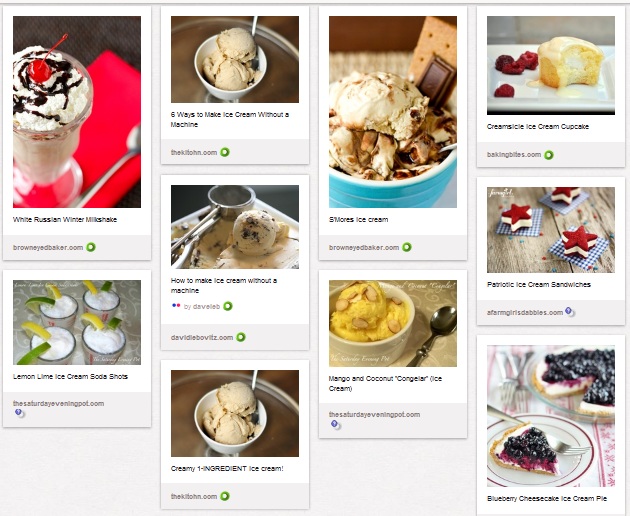Click green icon on S'Mores Ice cream card
The image size is (630, 516).
tap(407, 247)
